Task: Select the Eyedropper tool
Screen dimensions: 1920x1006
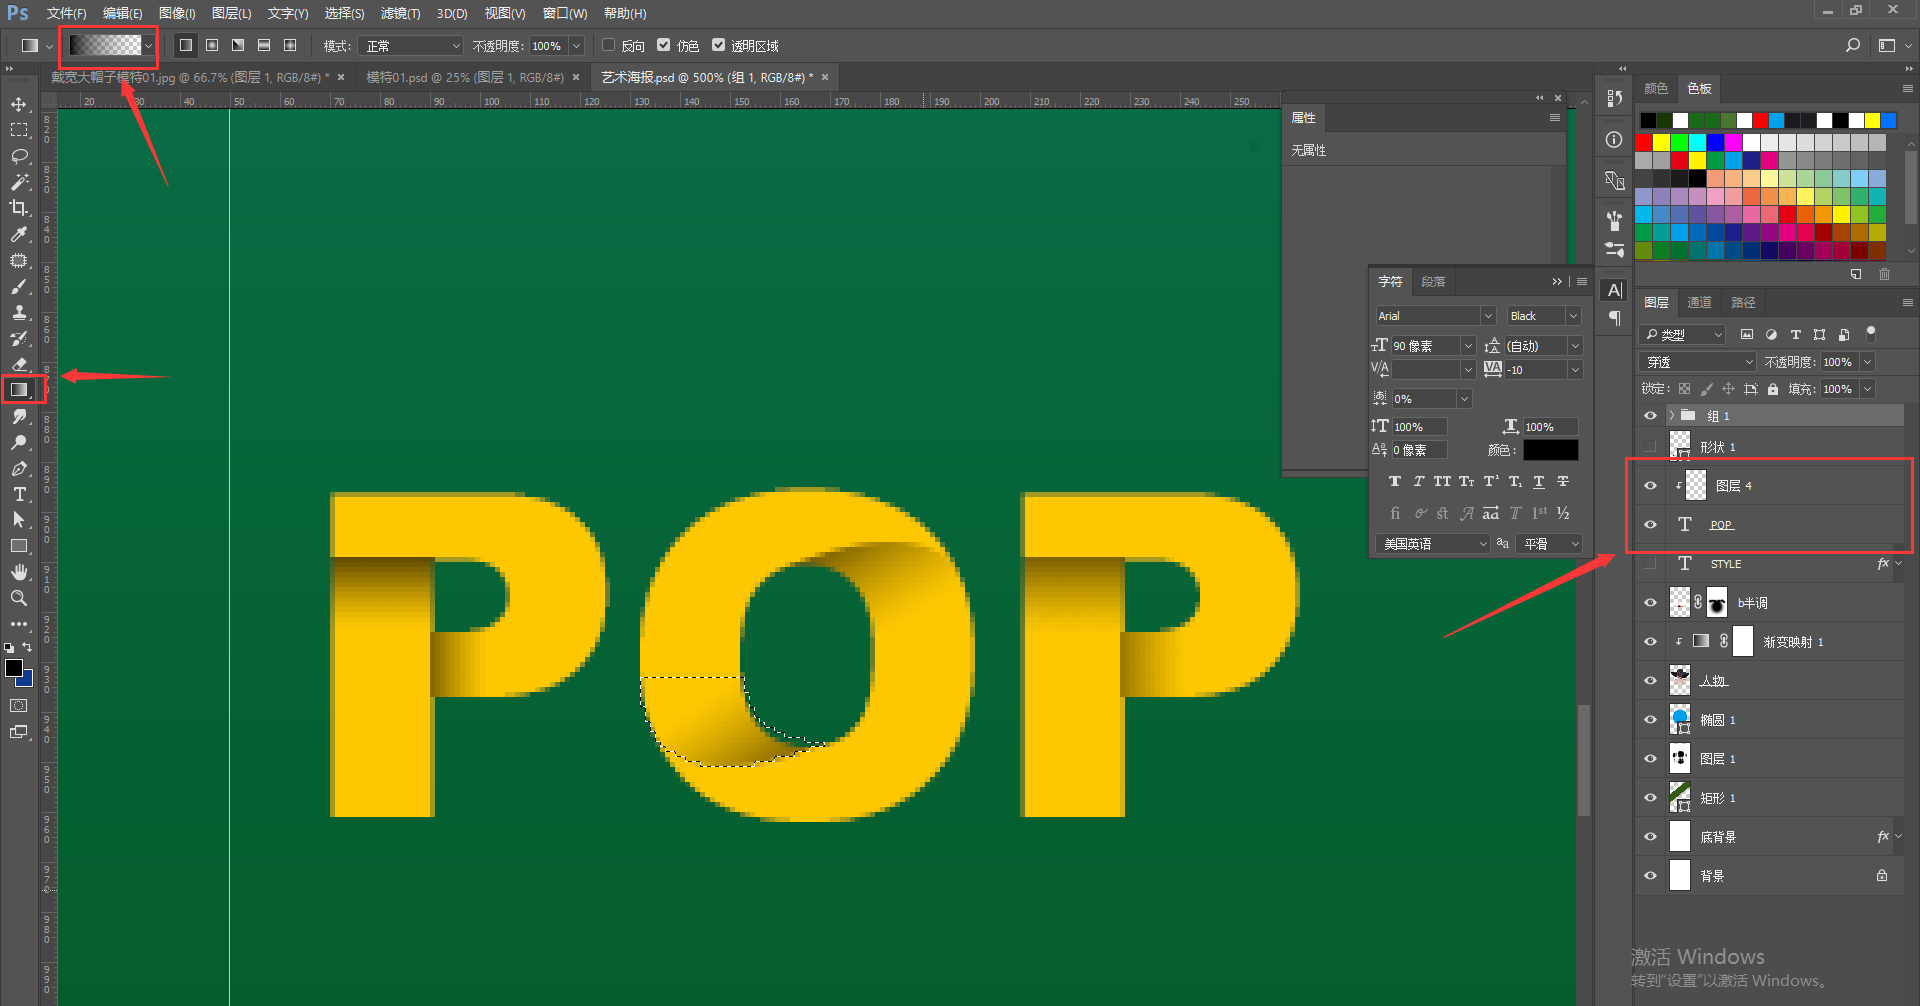Action: [x=19, y=234]
